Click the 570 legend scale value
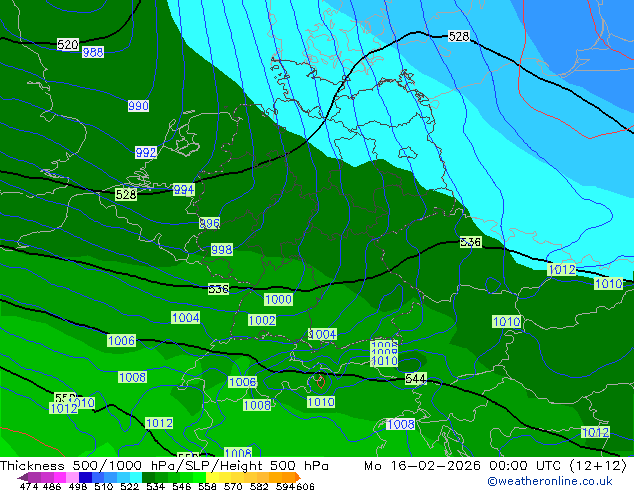 [x=233, y=486]
